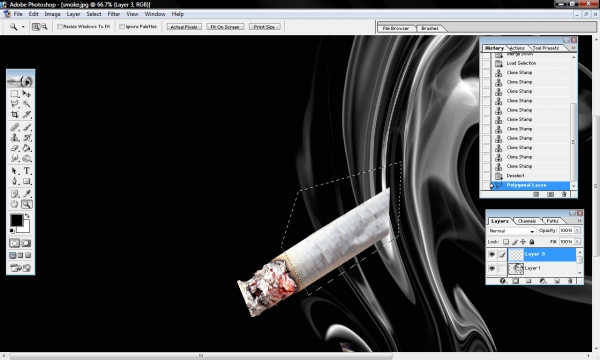The width and height of the screenshot is (600, 360).
Task: Select the Move tool
Action: point(26,94)
